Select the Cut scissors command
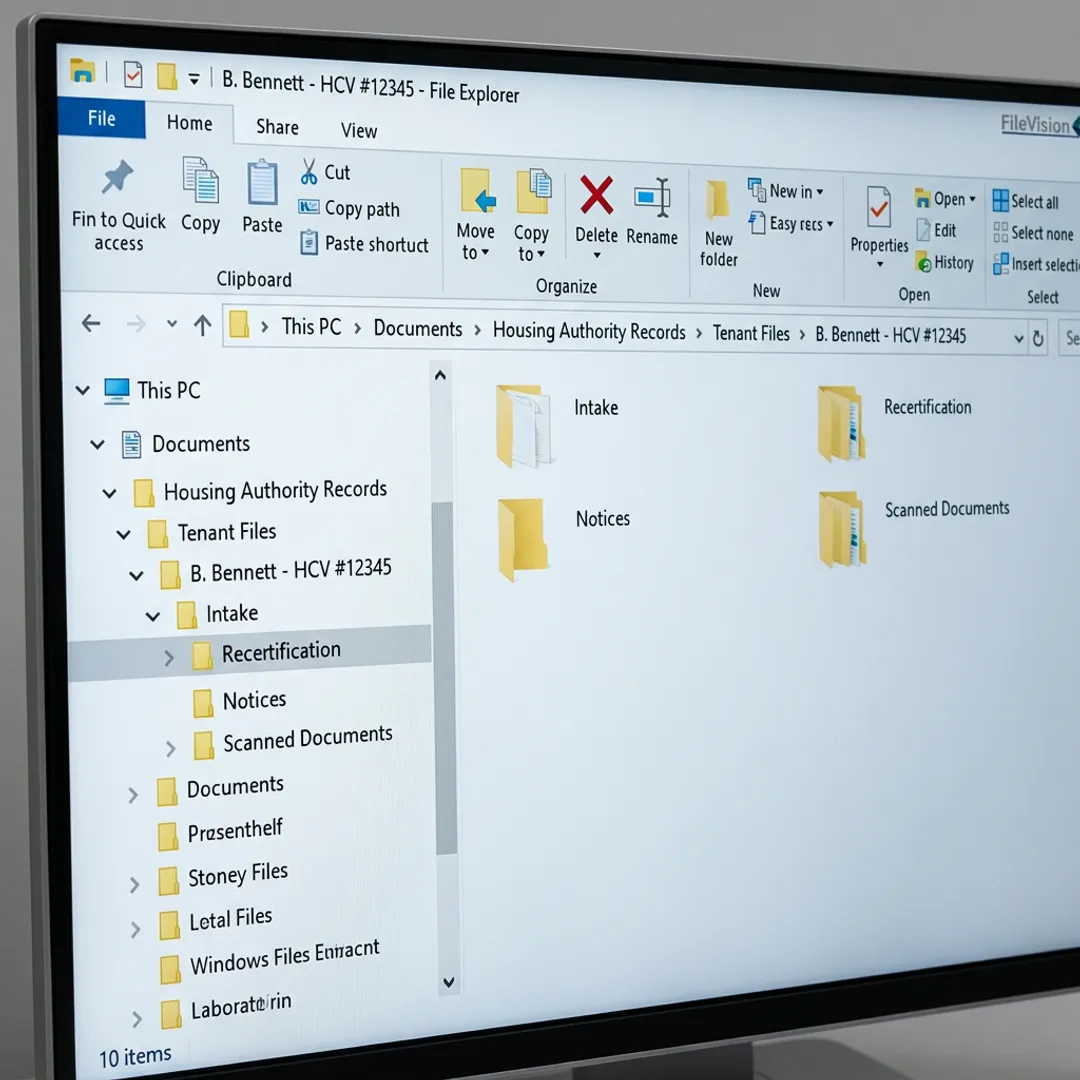Screen dimensions: 1080x1080 325,172
